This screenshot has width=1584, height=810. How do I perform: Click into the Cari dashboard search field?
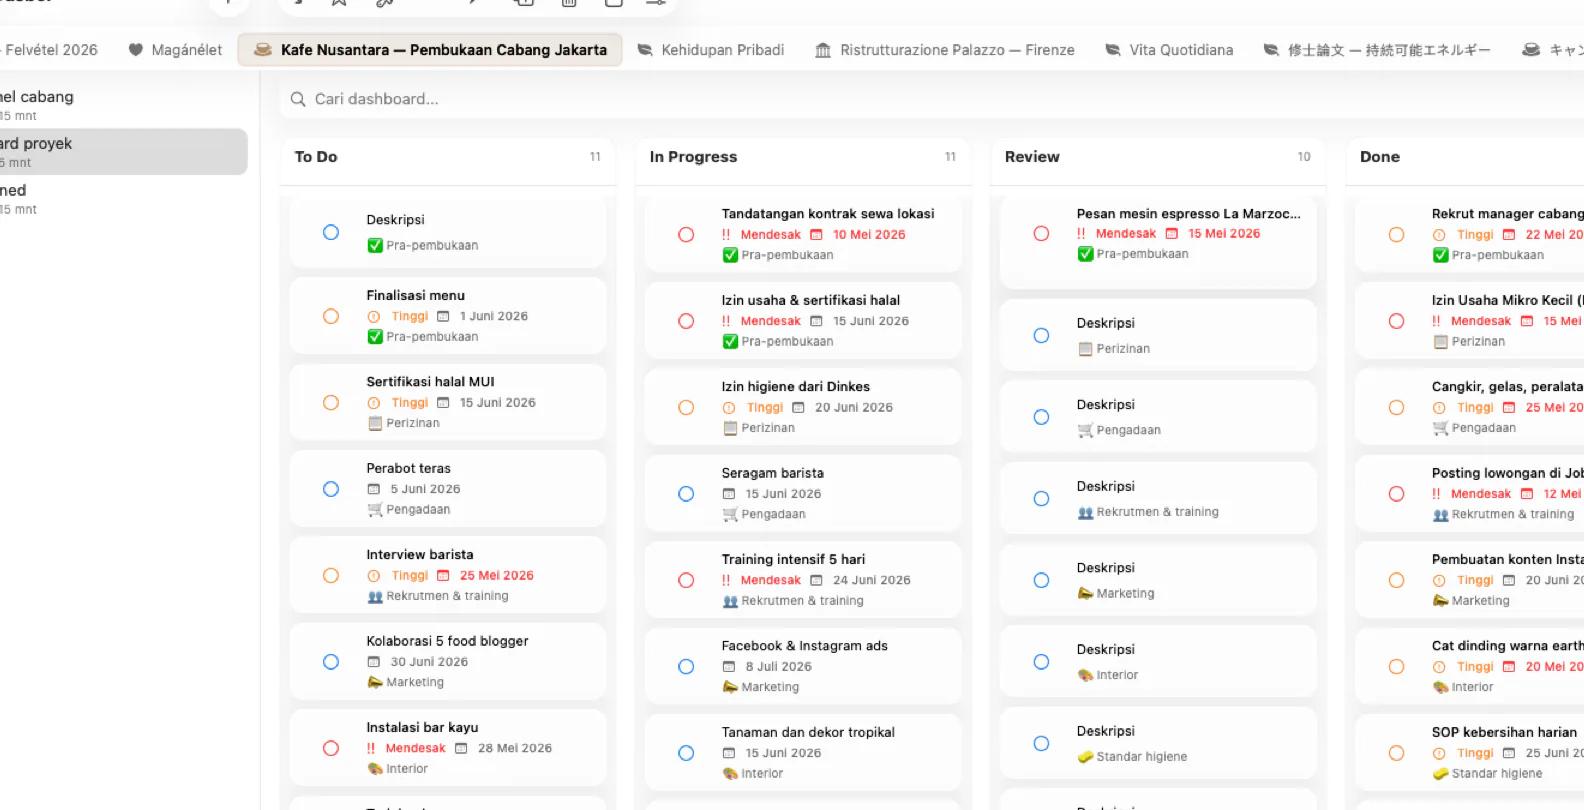click(930, 99)
